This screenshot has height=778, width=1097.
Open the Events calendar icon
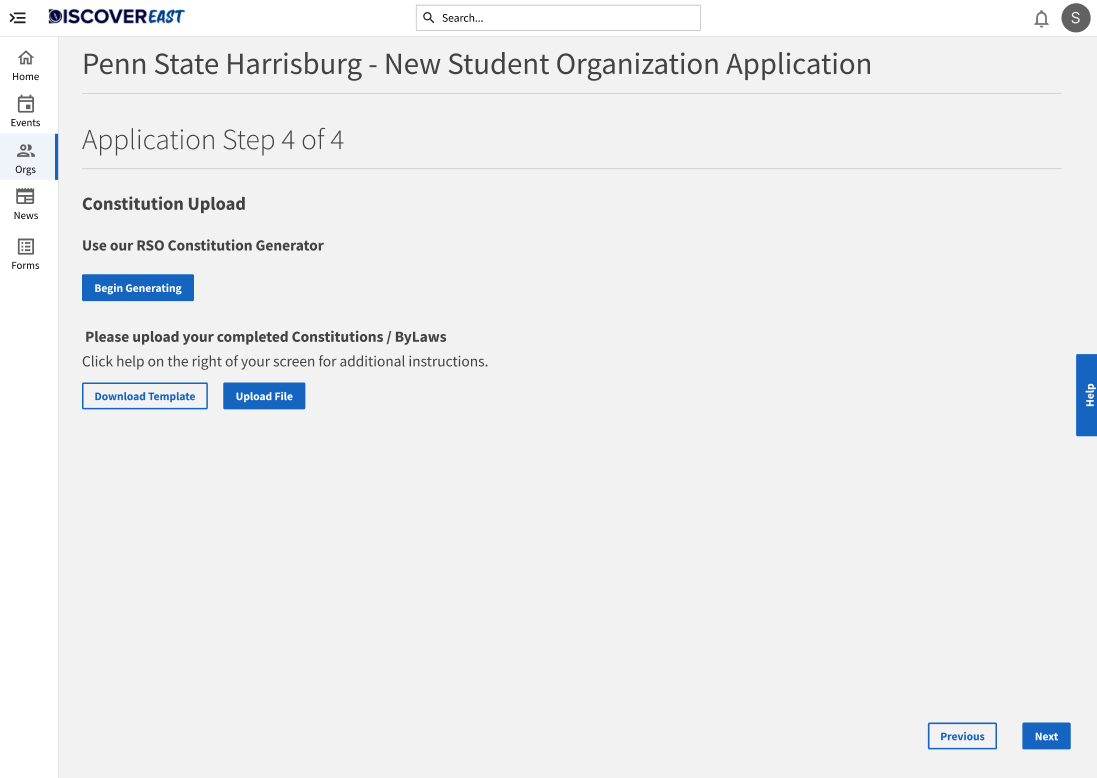pos(26,104)
